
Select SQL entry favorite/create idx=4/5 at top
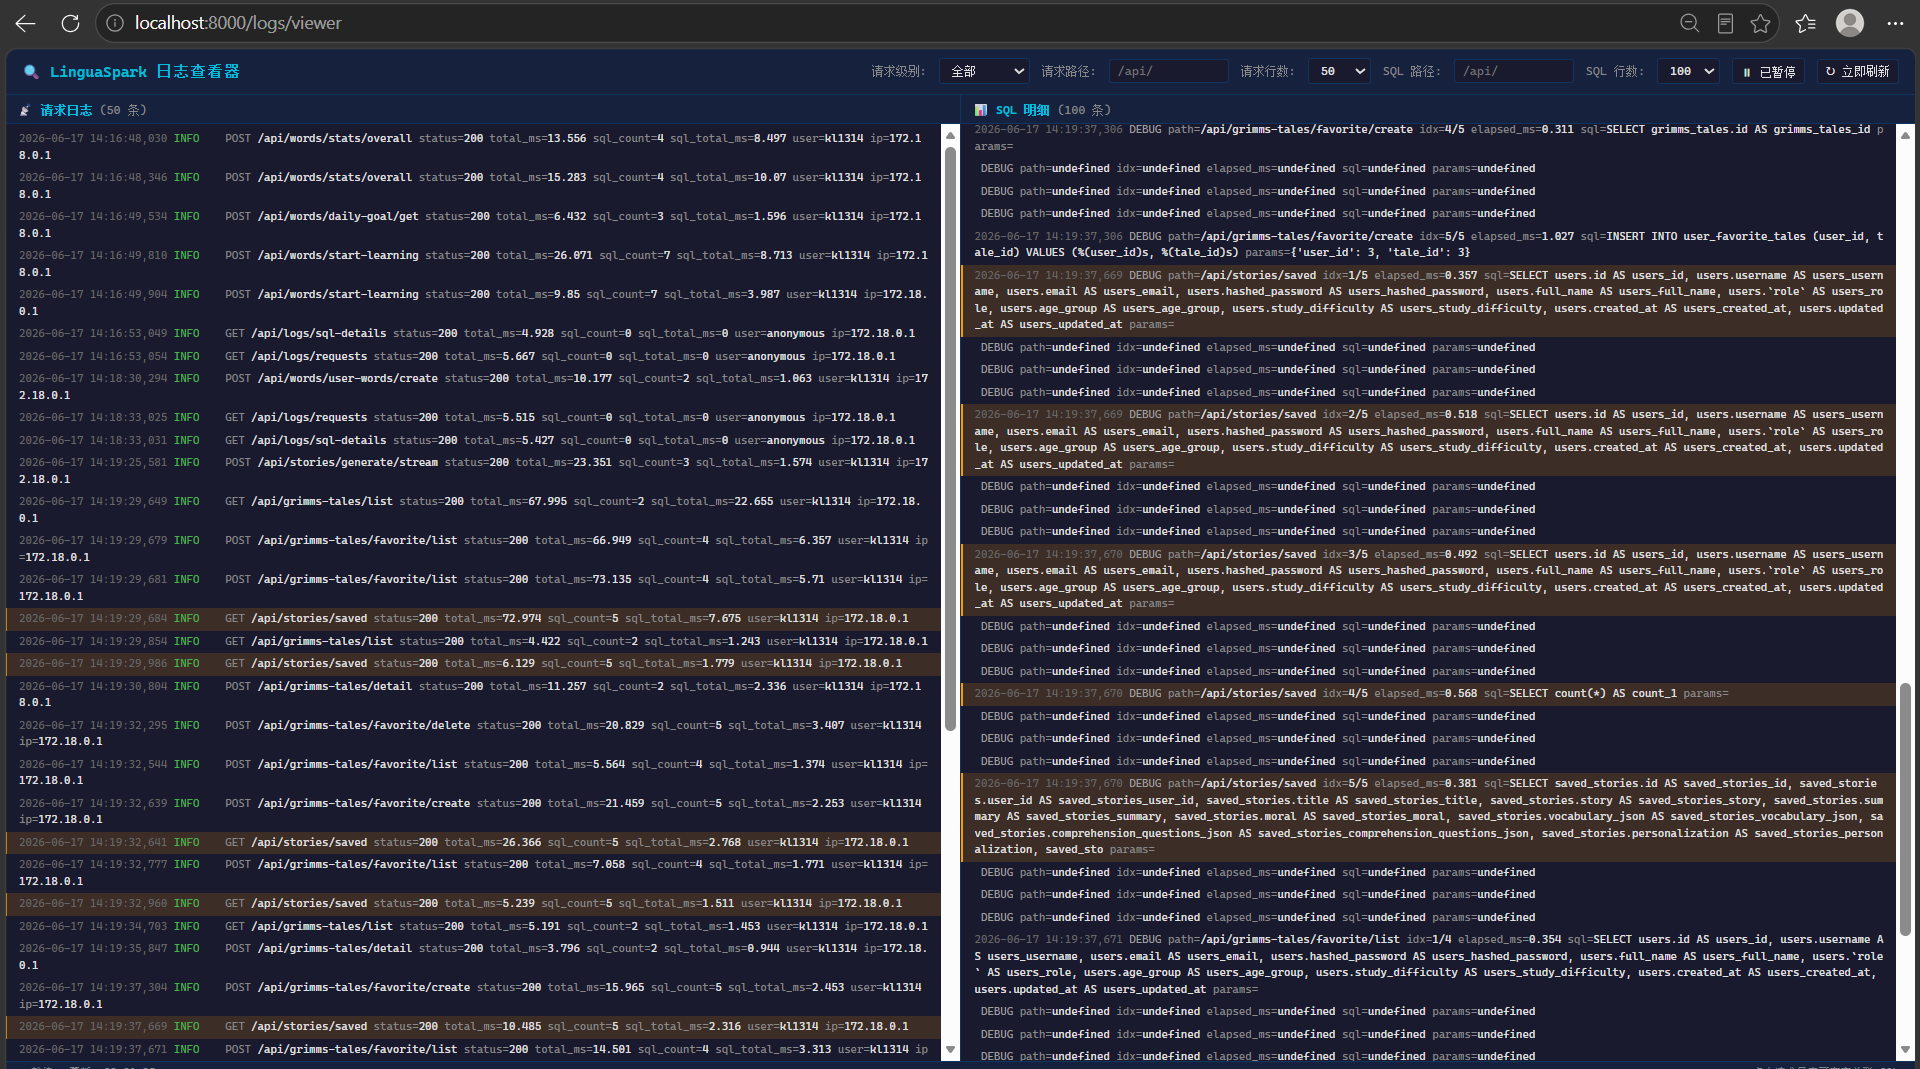1429,138
